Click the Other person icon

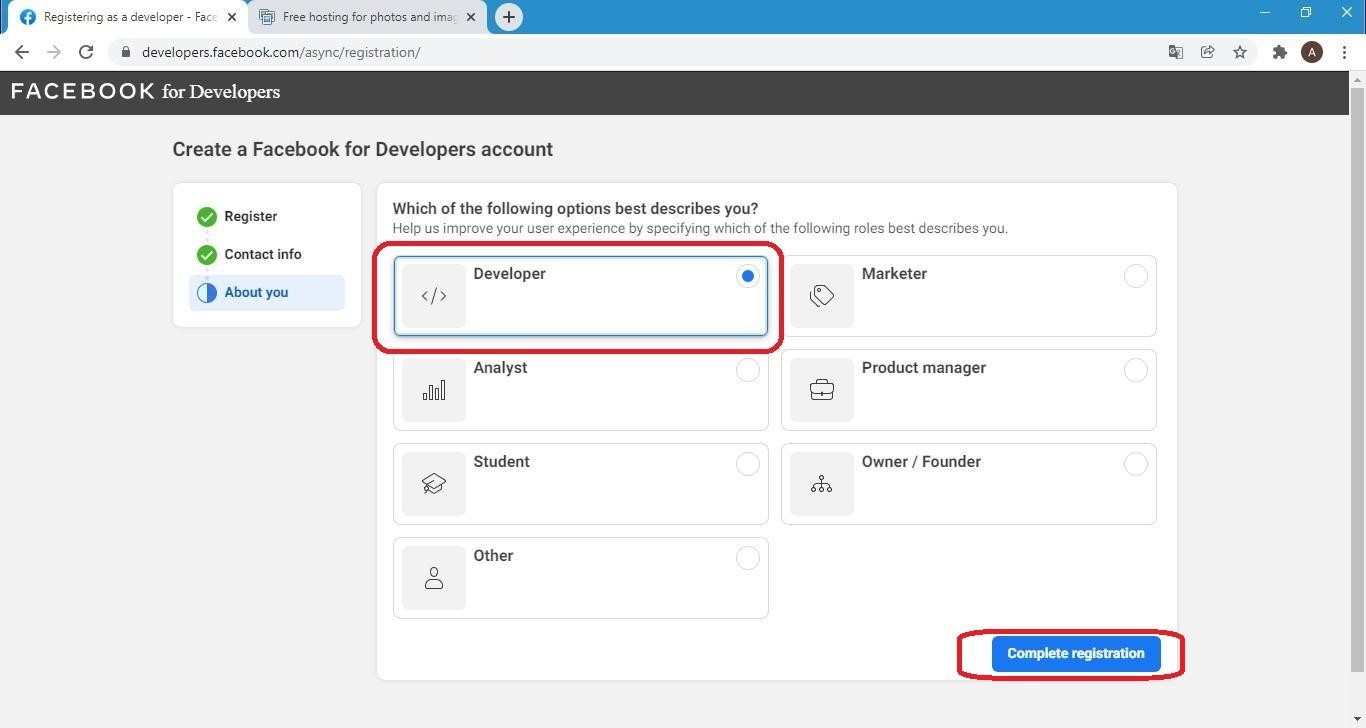pyautogui.click(x=434, y=578)
